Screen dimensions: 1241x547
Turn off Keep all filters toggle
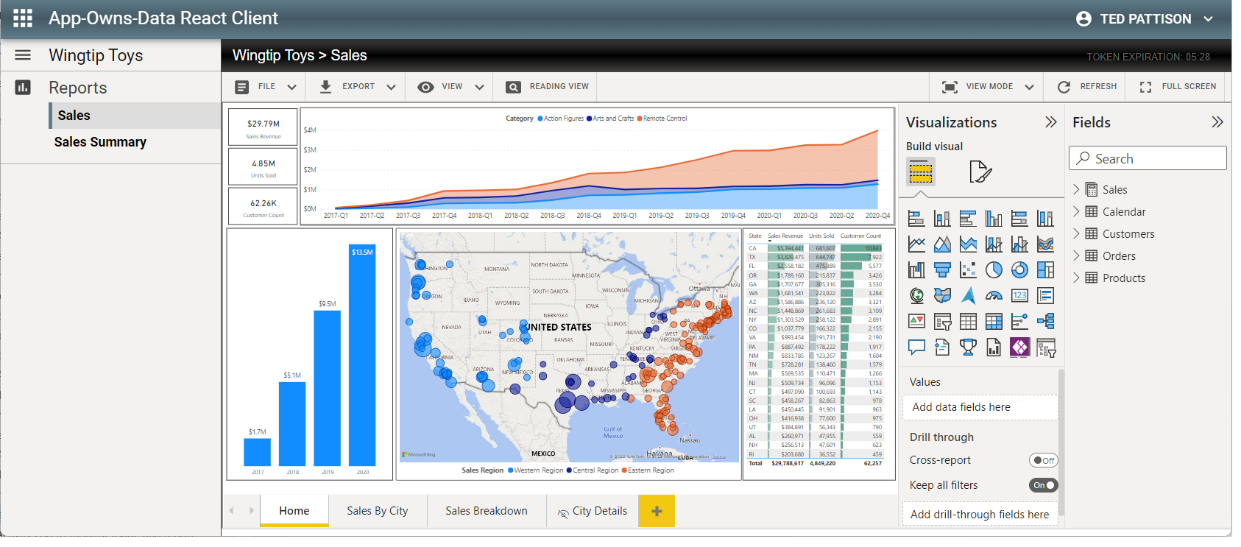click(1043, 485)
